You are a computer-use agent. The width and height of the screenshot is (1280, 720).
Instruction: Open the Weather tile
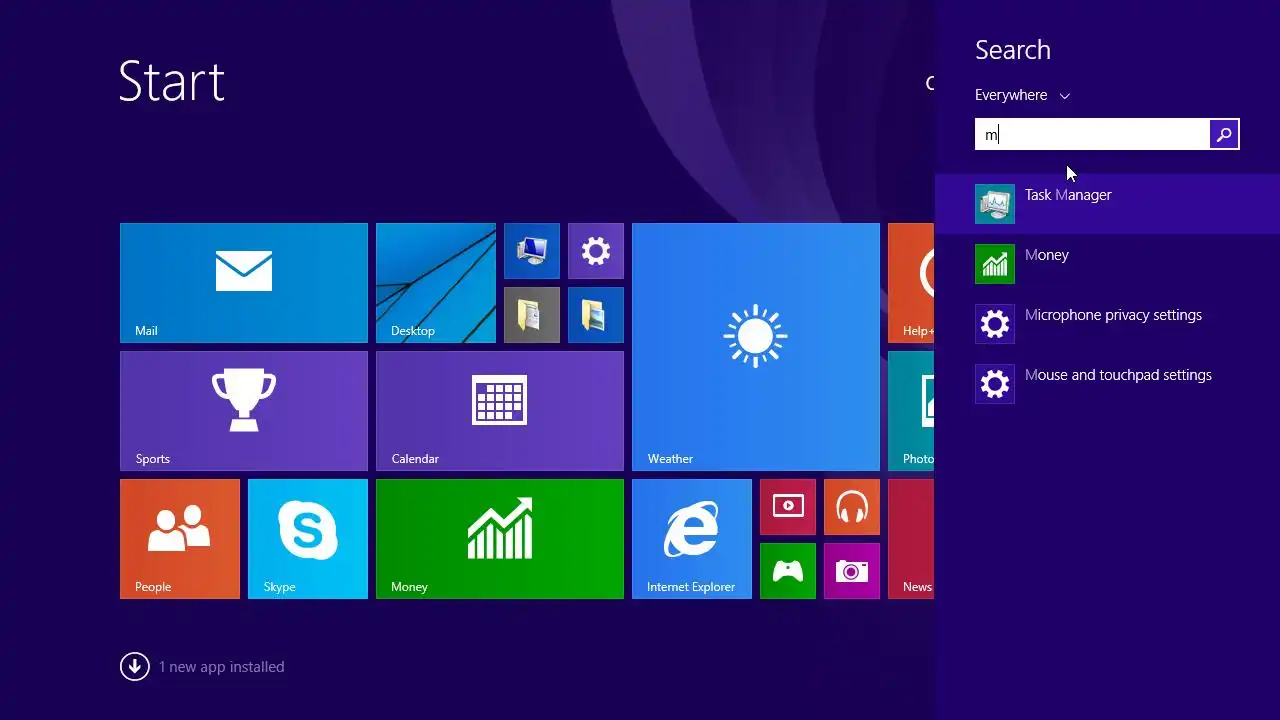756,347
